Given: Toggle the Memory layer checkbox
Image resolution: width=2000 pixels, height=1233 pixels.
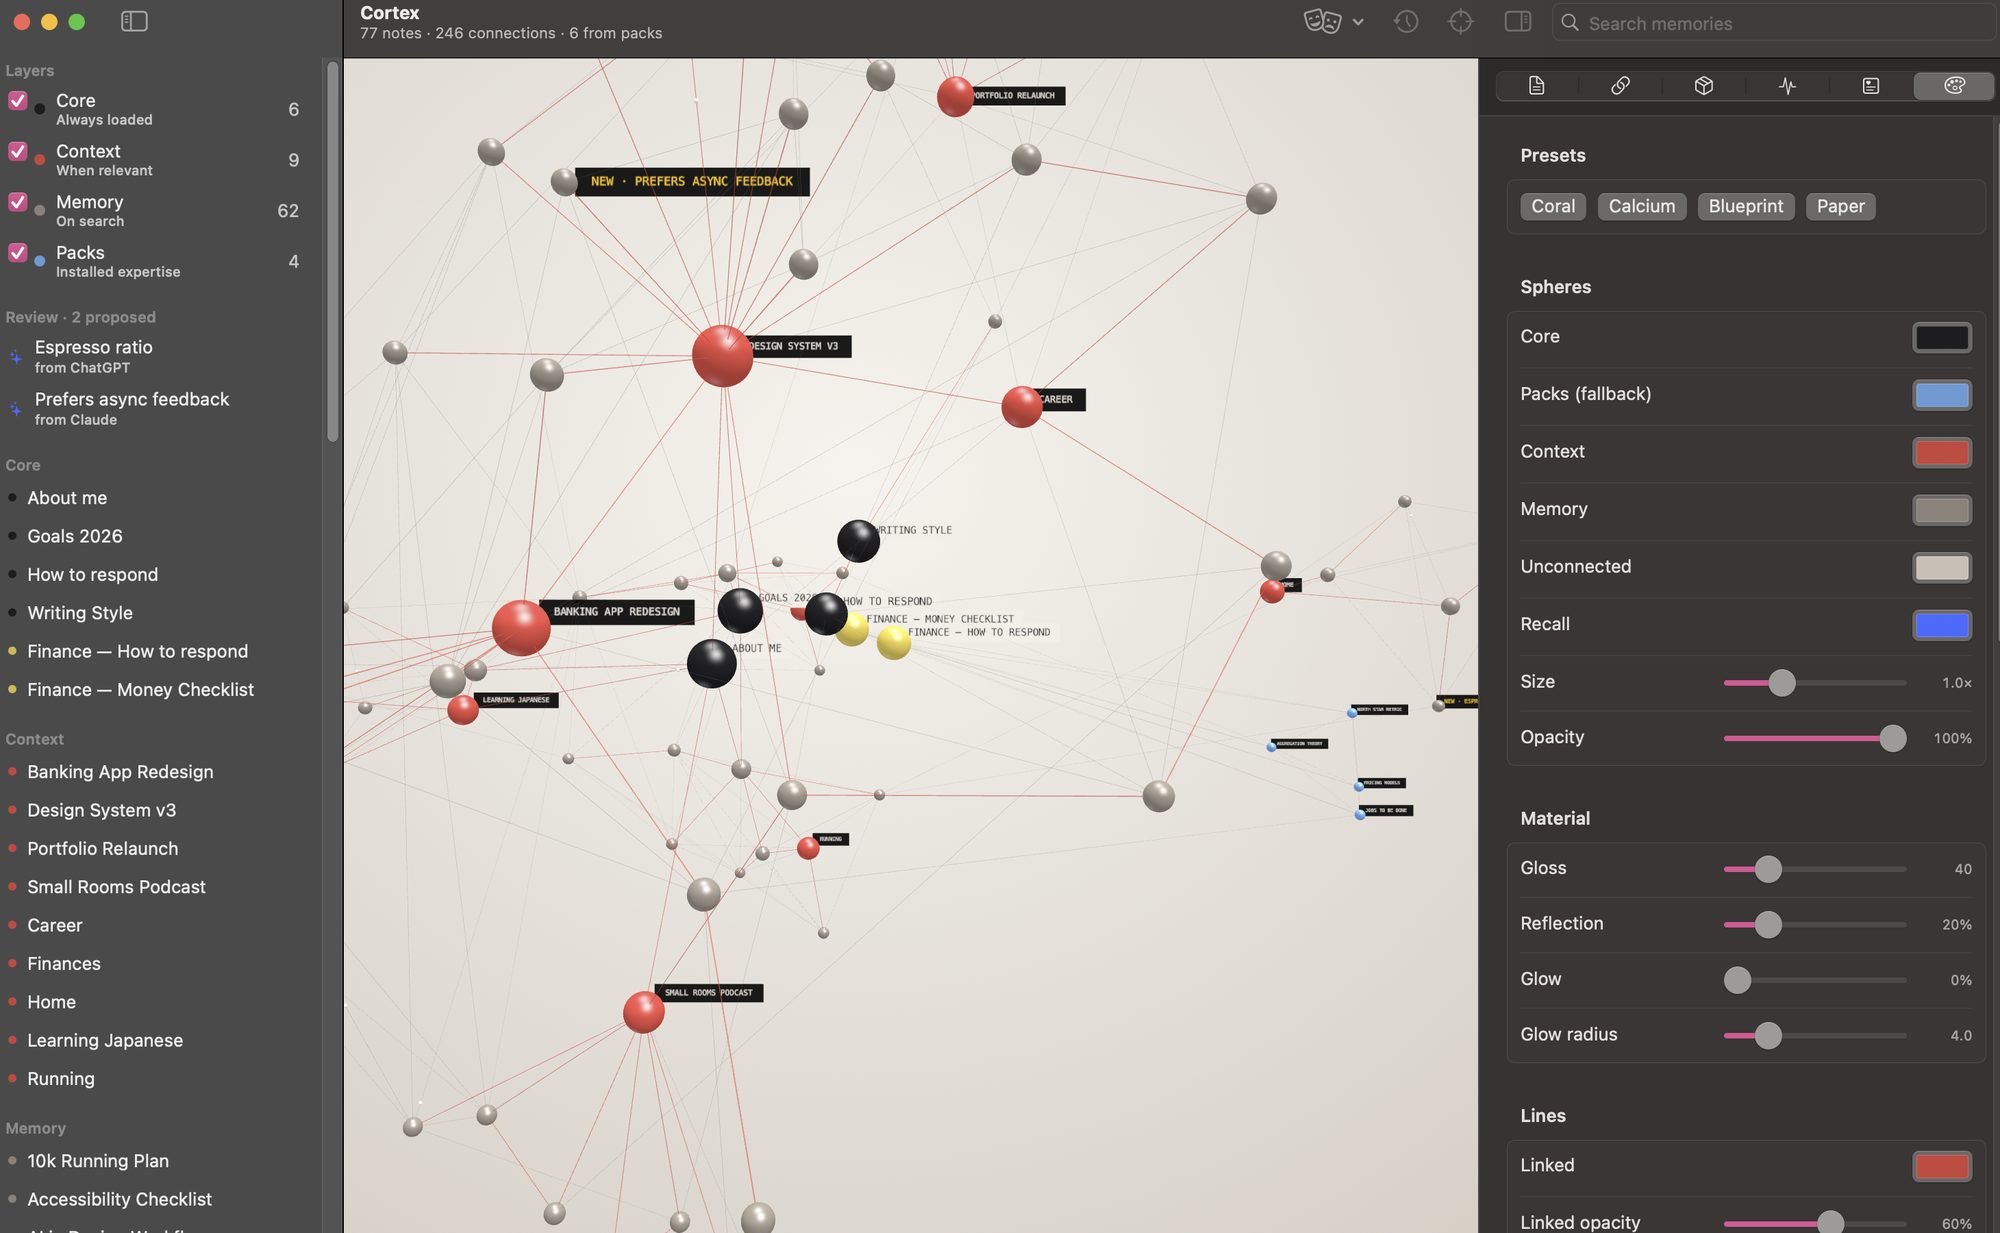Looking at the screenshot, I should pyautogui.click(x=17, y=202).
